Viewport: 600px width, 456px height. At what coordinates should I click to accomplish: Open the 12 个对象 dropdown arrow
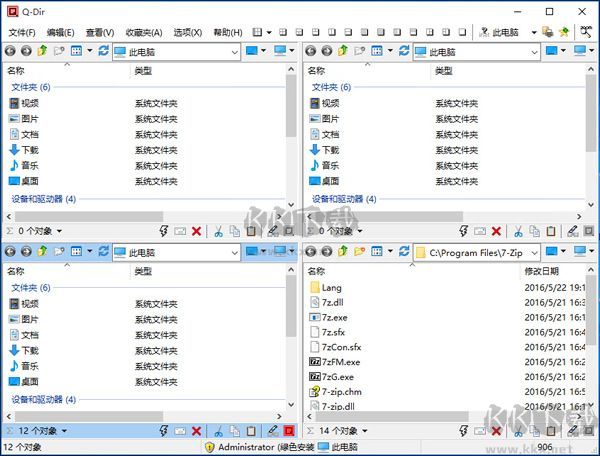(64, 431)
